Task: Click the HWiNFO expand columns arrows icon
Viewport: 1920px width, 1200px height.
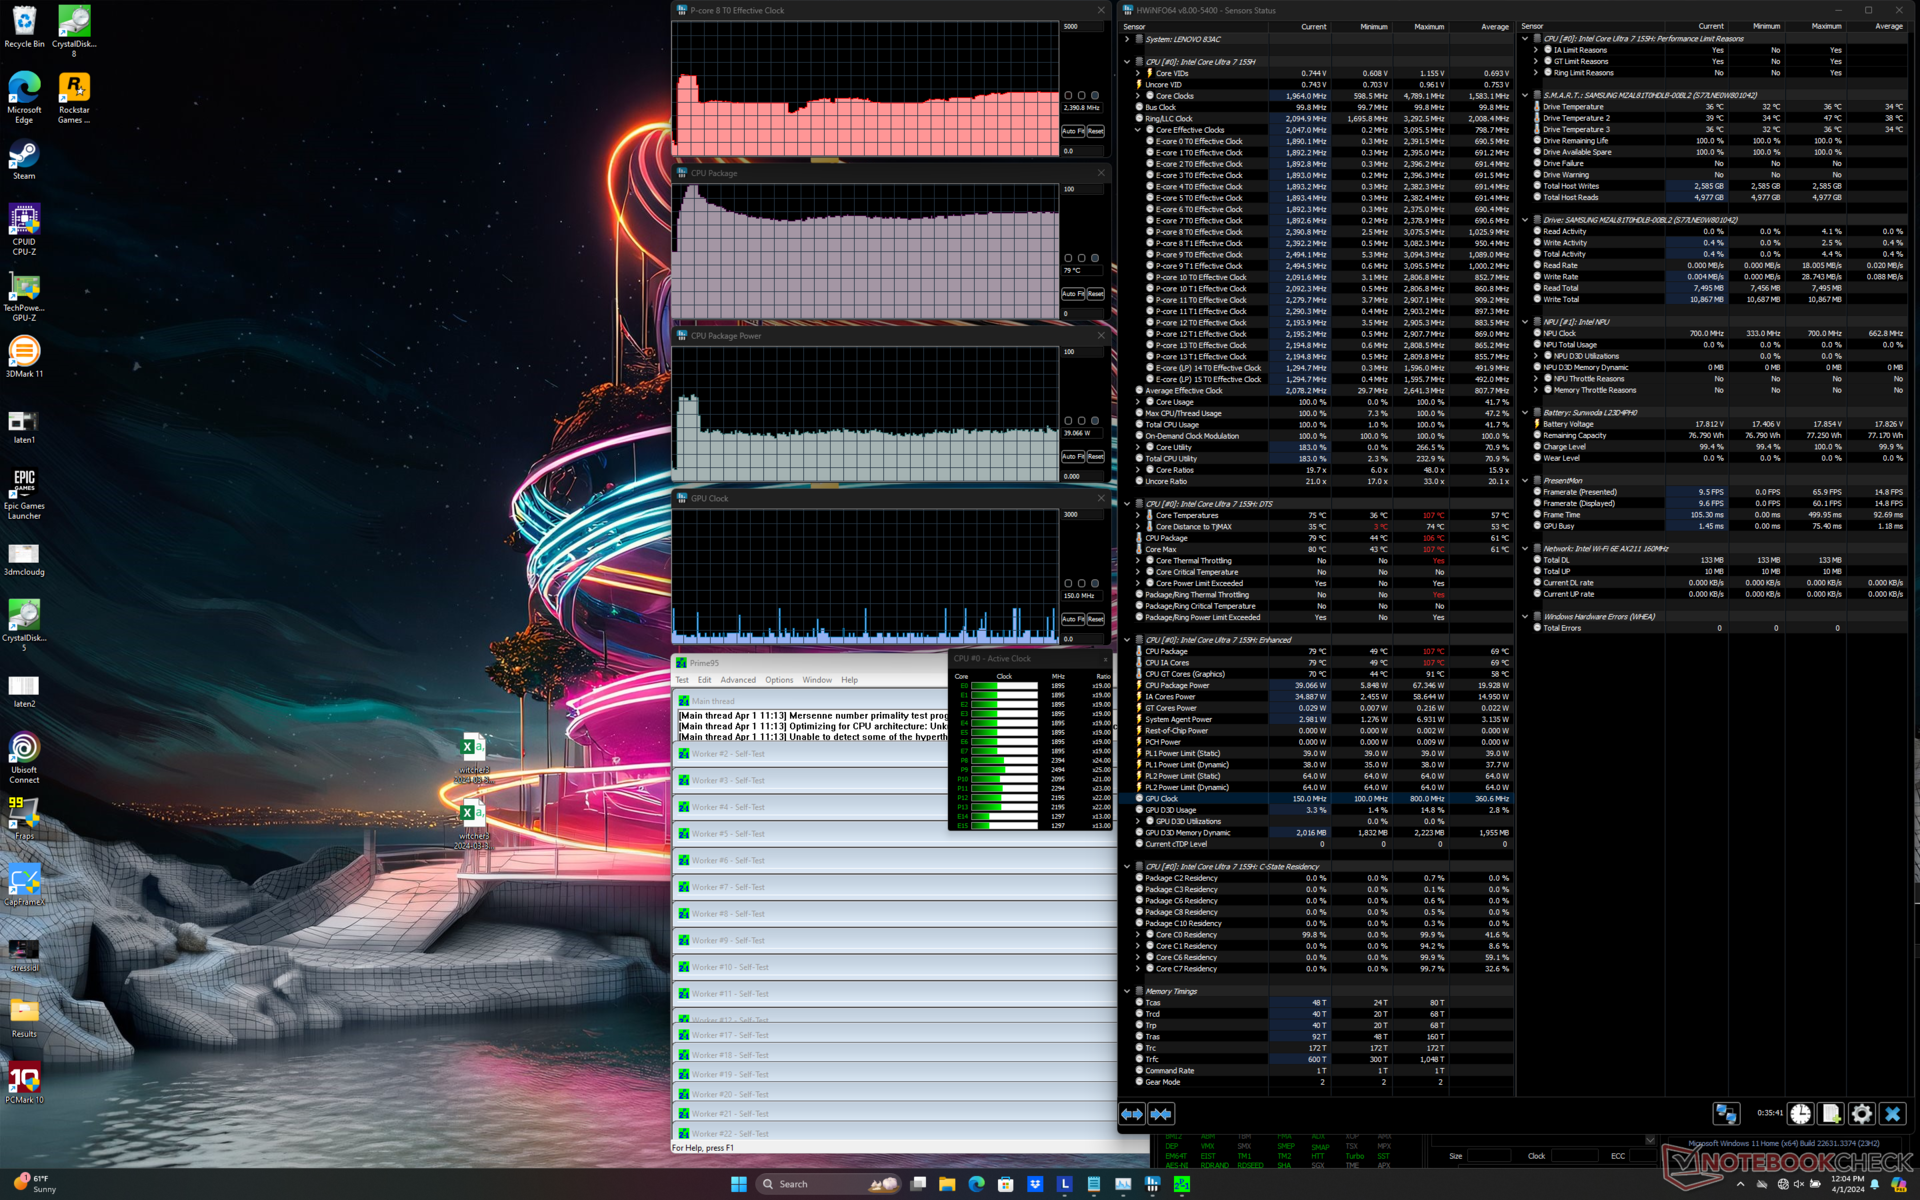Action: pos(1132,1114)
